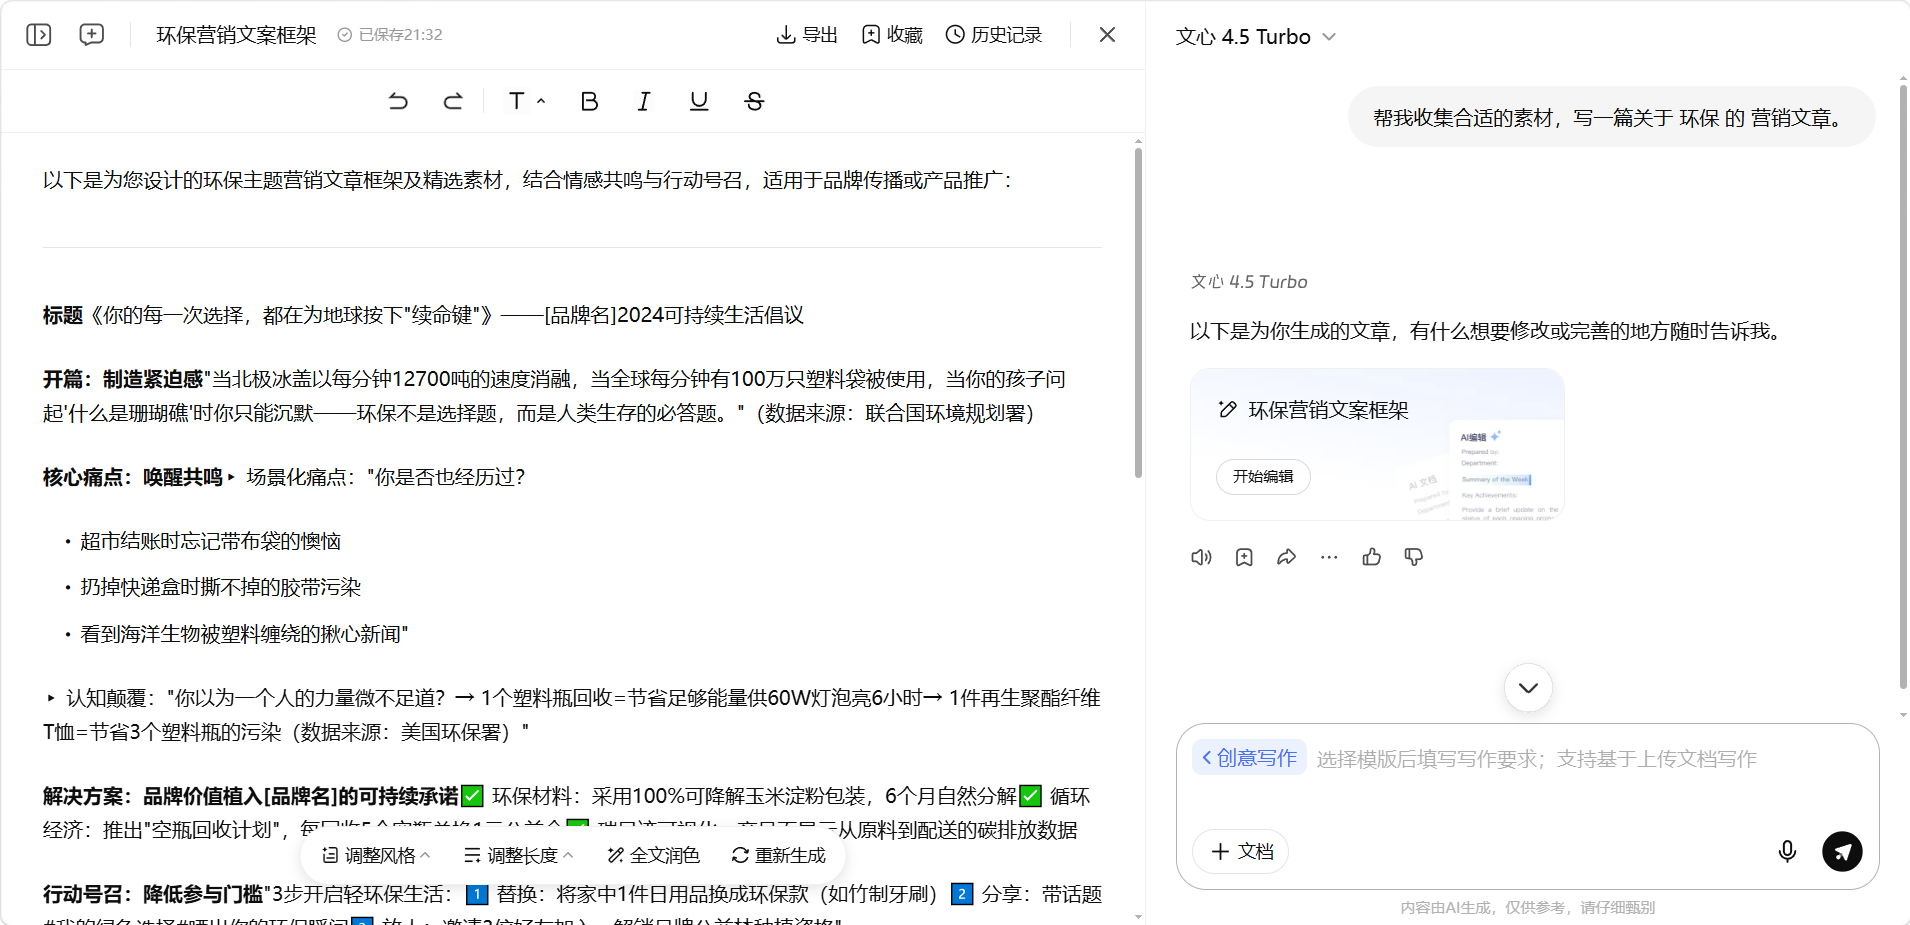Toggle underline formatting
This screenshot has height=925, width=1910.
point(699,101)
